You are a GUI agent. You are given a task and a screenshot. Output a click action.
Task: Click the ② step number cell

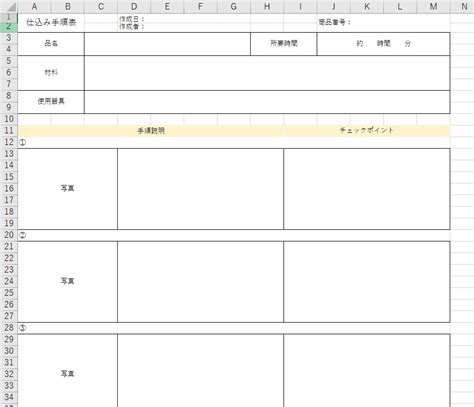click(x=23, y=235)
